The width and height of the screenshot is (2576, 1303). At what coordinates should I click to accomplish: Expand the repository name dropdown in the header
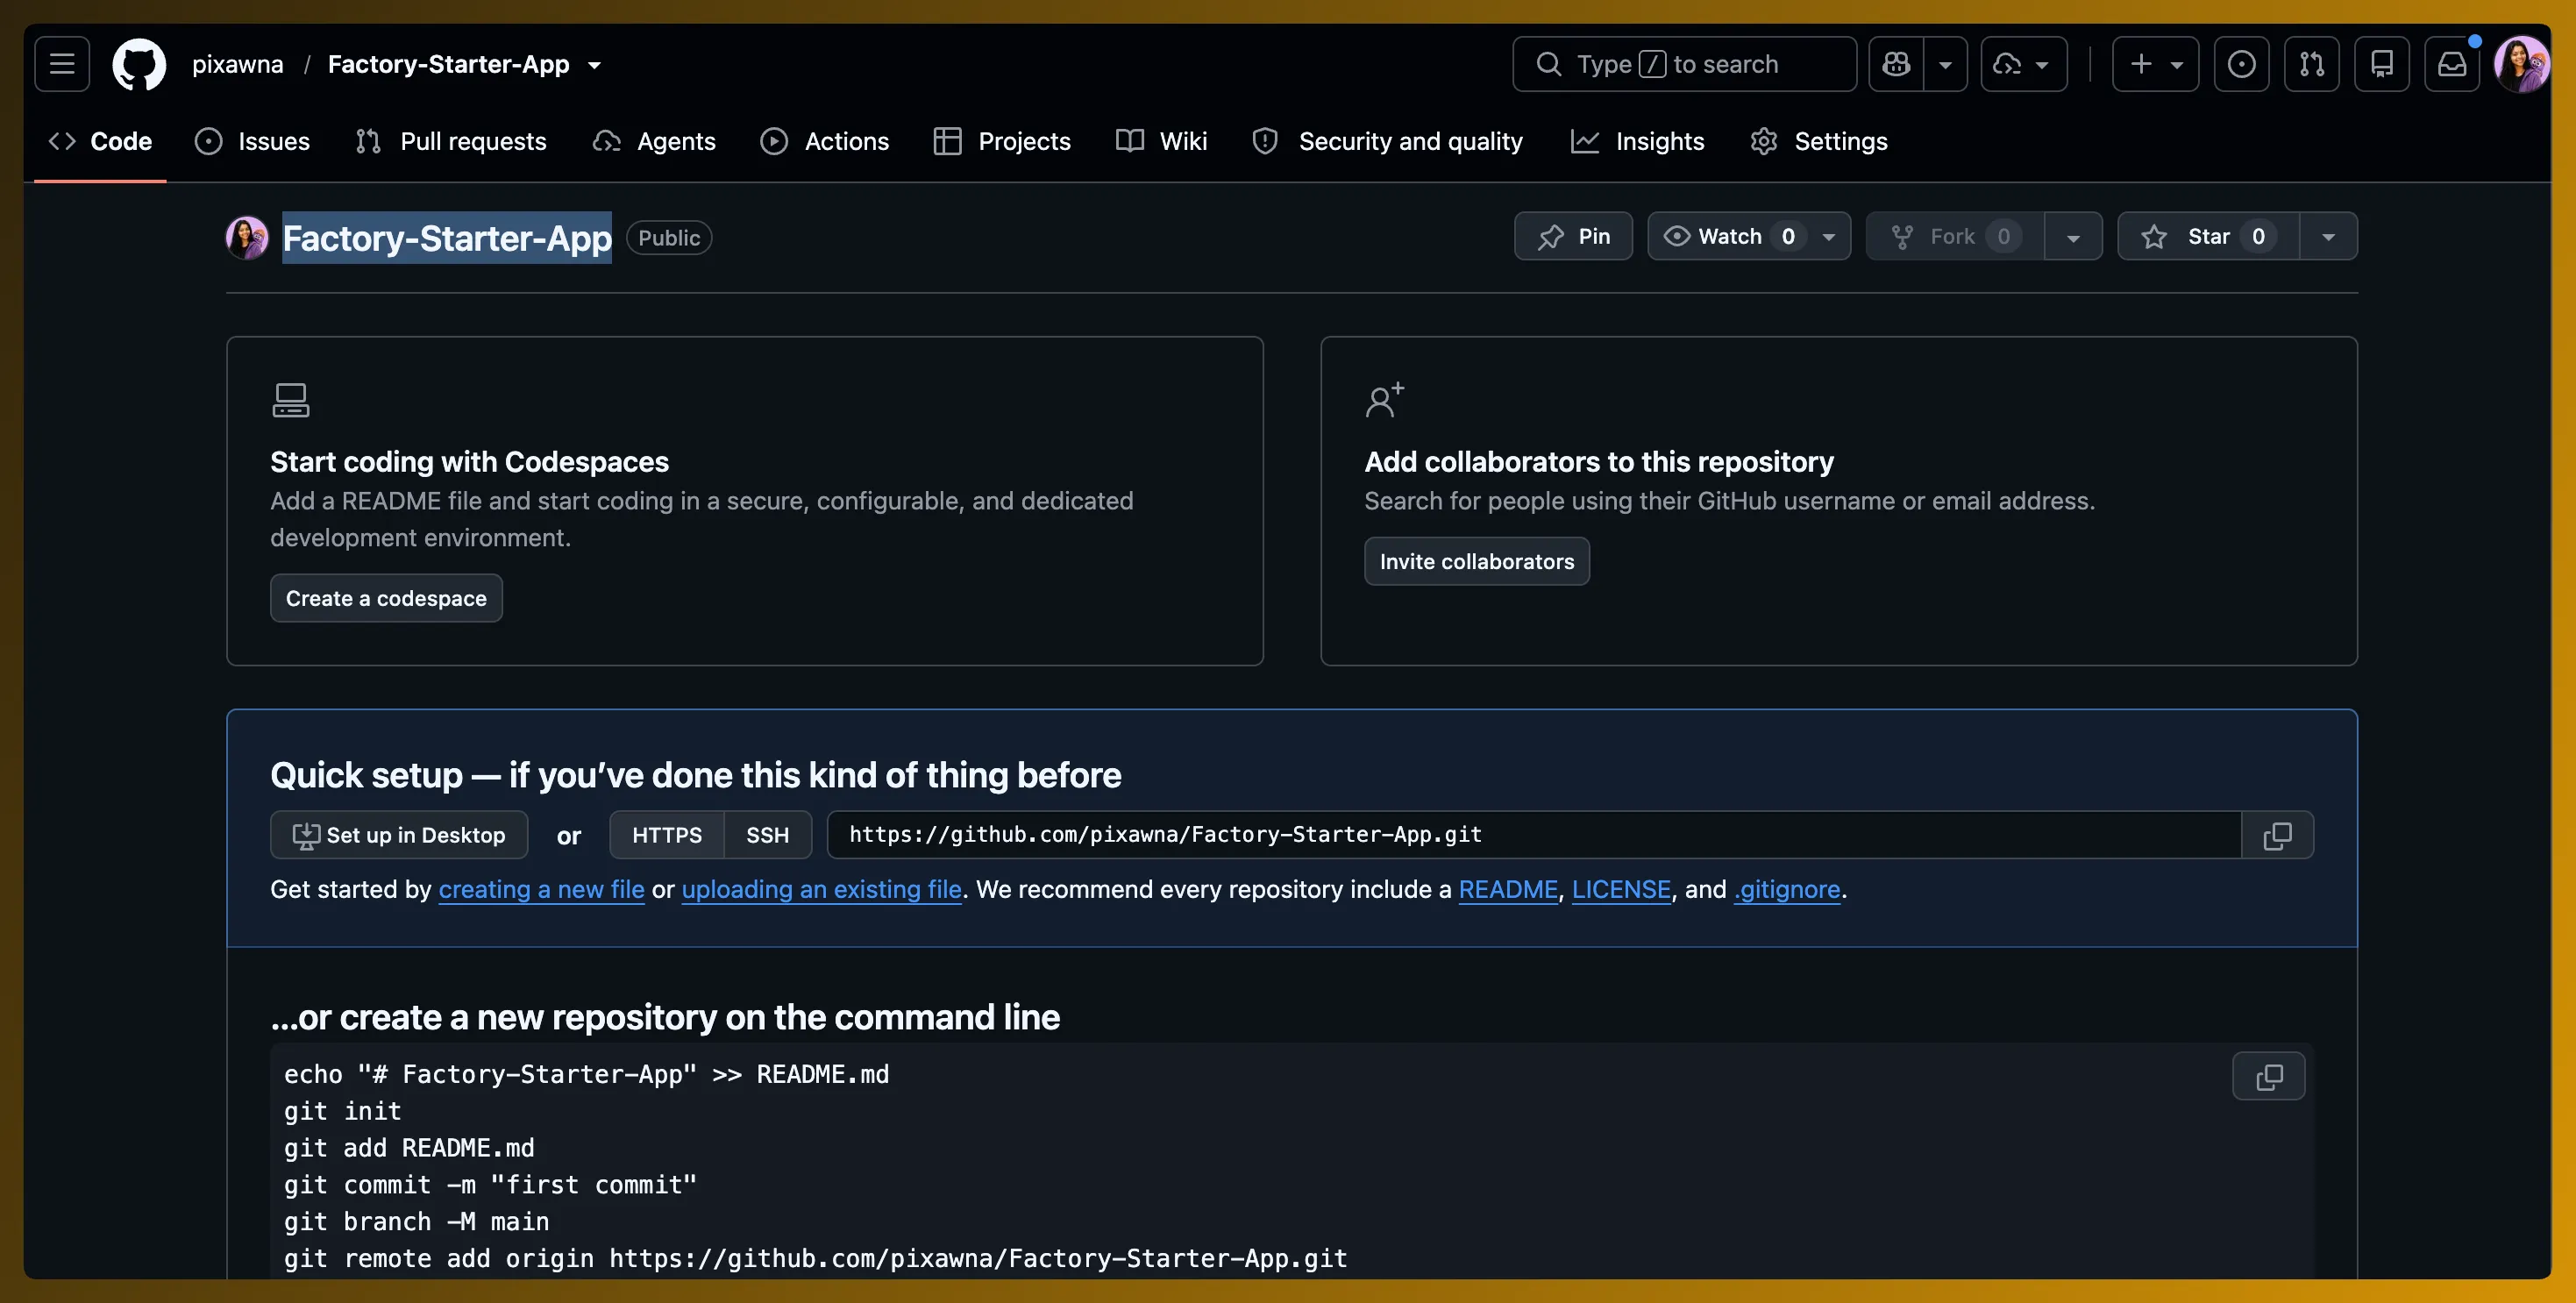click(x=594, y=65)
